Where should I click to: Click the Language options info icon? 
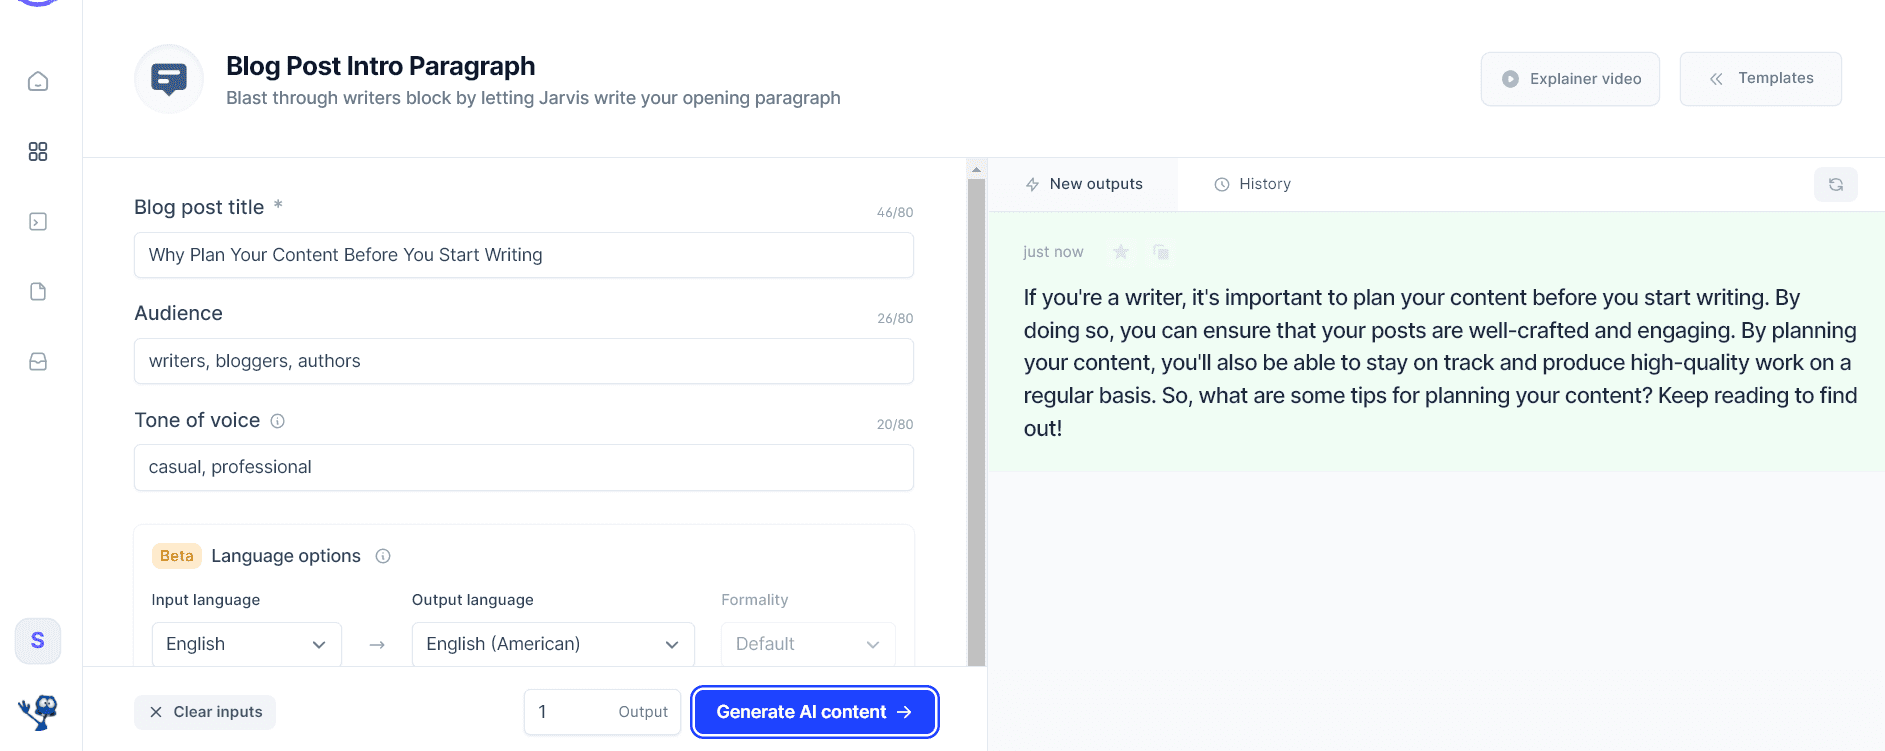click(x=383, y=556)
